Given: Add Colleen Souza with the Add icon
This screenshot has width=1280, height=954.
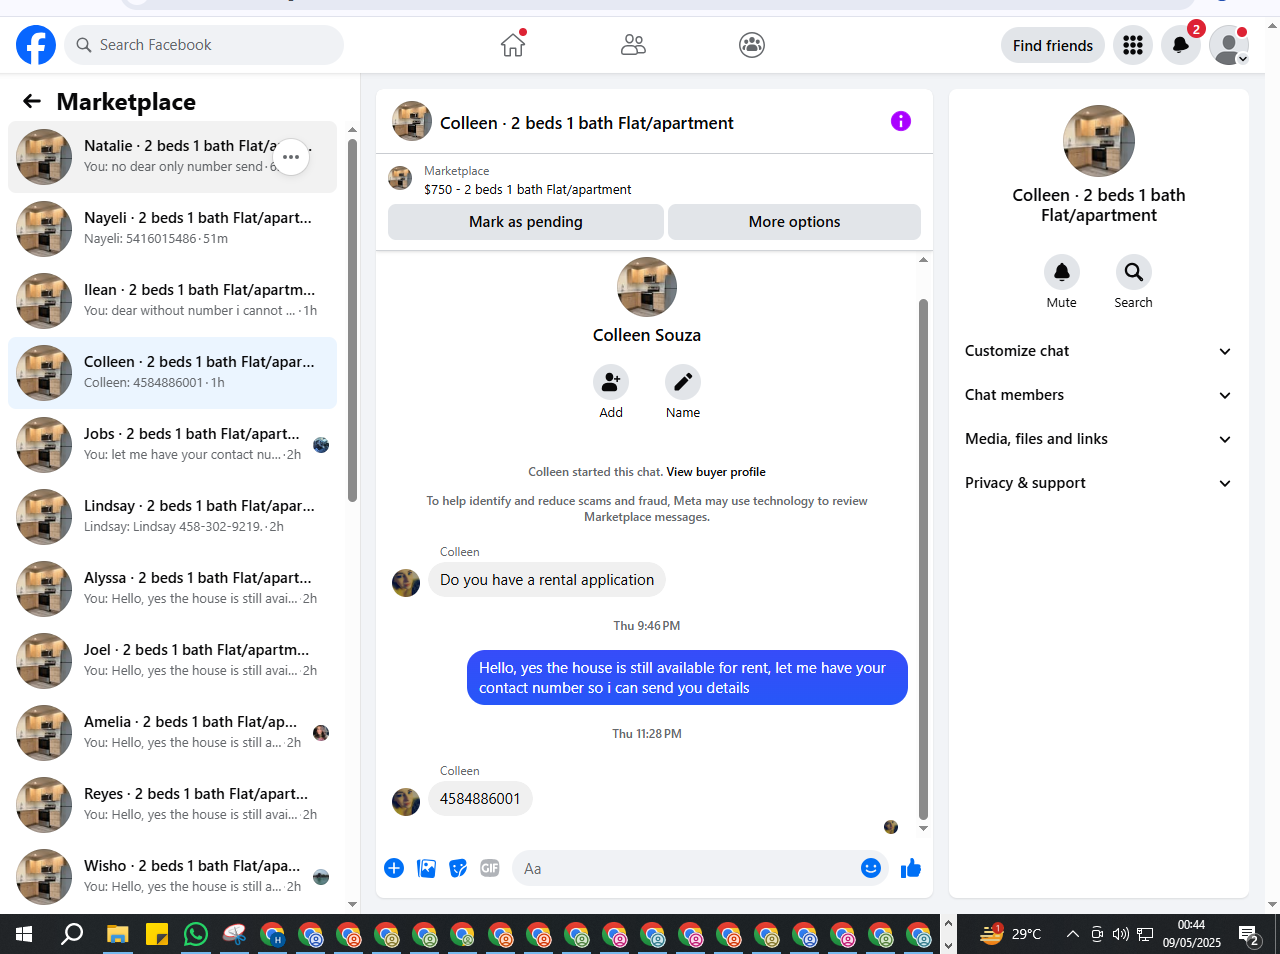Looking at the screenshot, I should tap(611, 382).
